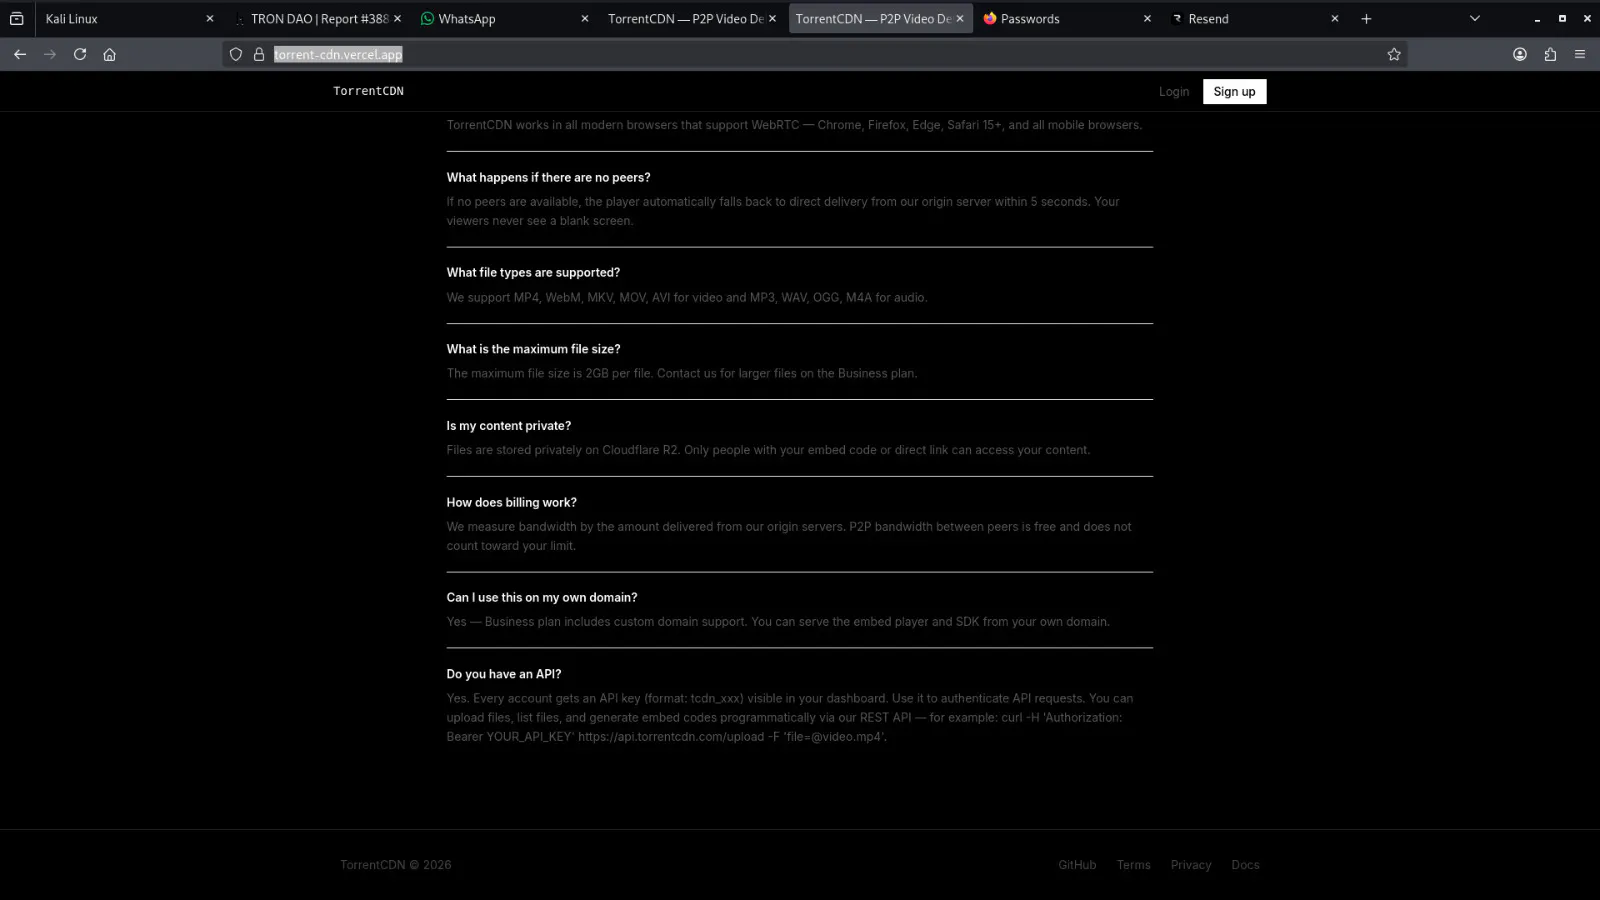1600x900 pixels.
Task: Click 'Is my content private?' question
Action: tap(508, 426)
